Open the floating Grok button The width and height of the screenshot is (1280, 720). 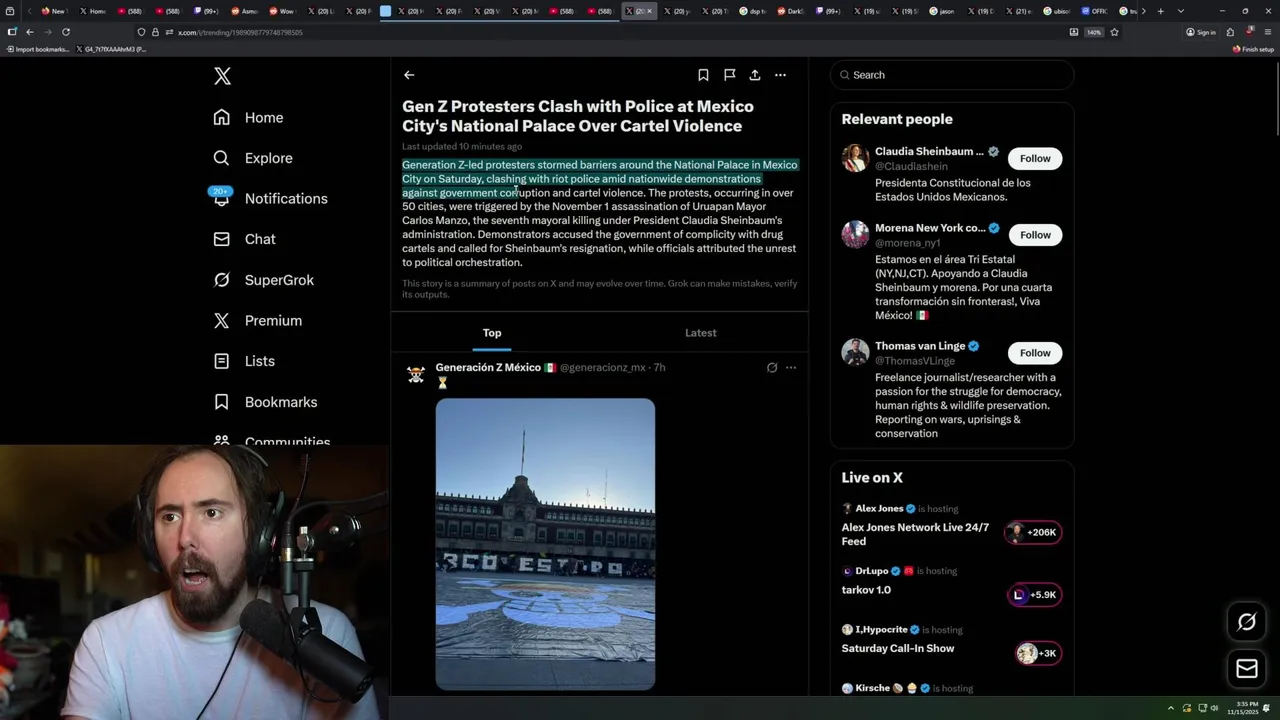1247,622
